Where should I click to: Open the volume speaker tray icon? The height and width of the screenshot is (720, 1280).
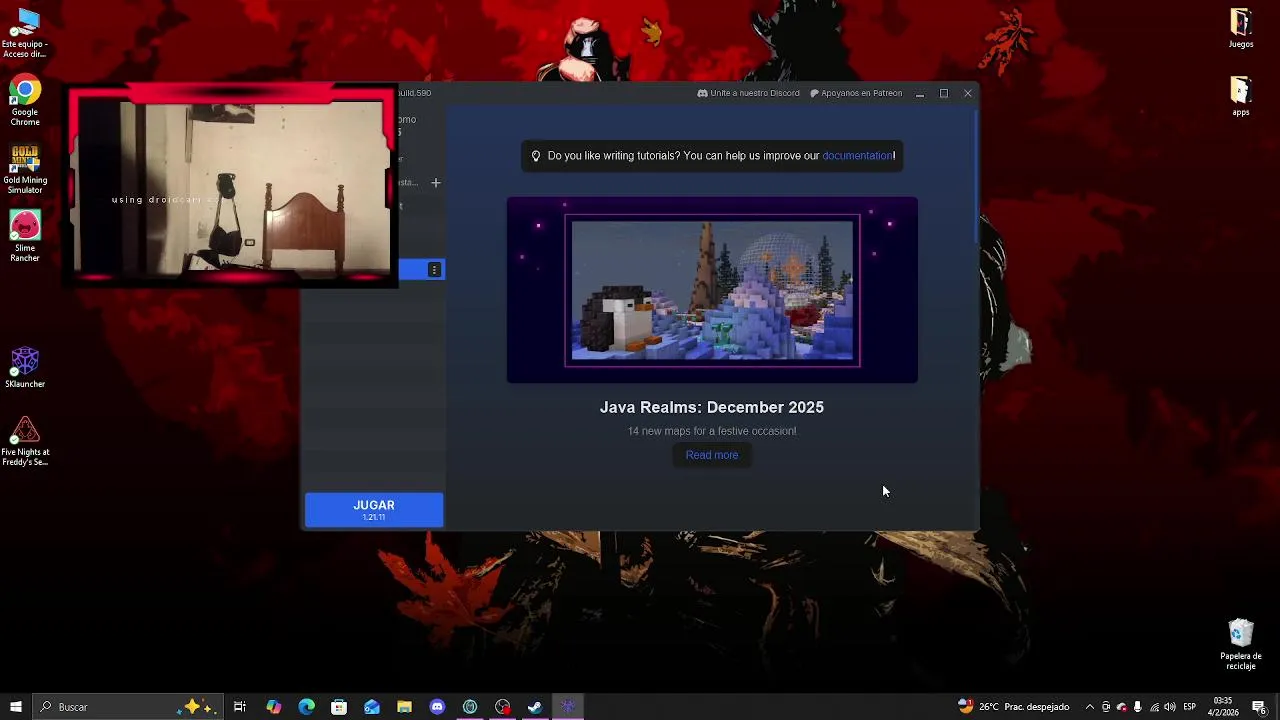[1171, 707]
